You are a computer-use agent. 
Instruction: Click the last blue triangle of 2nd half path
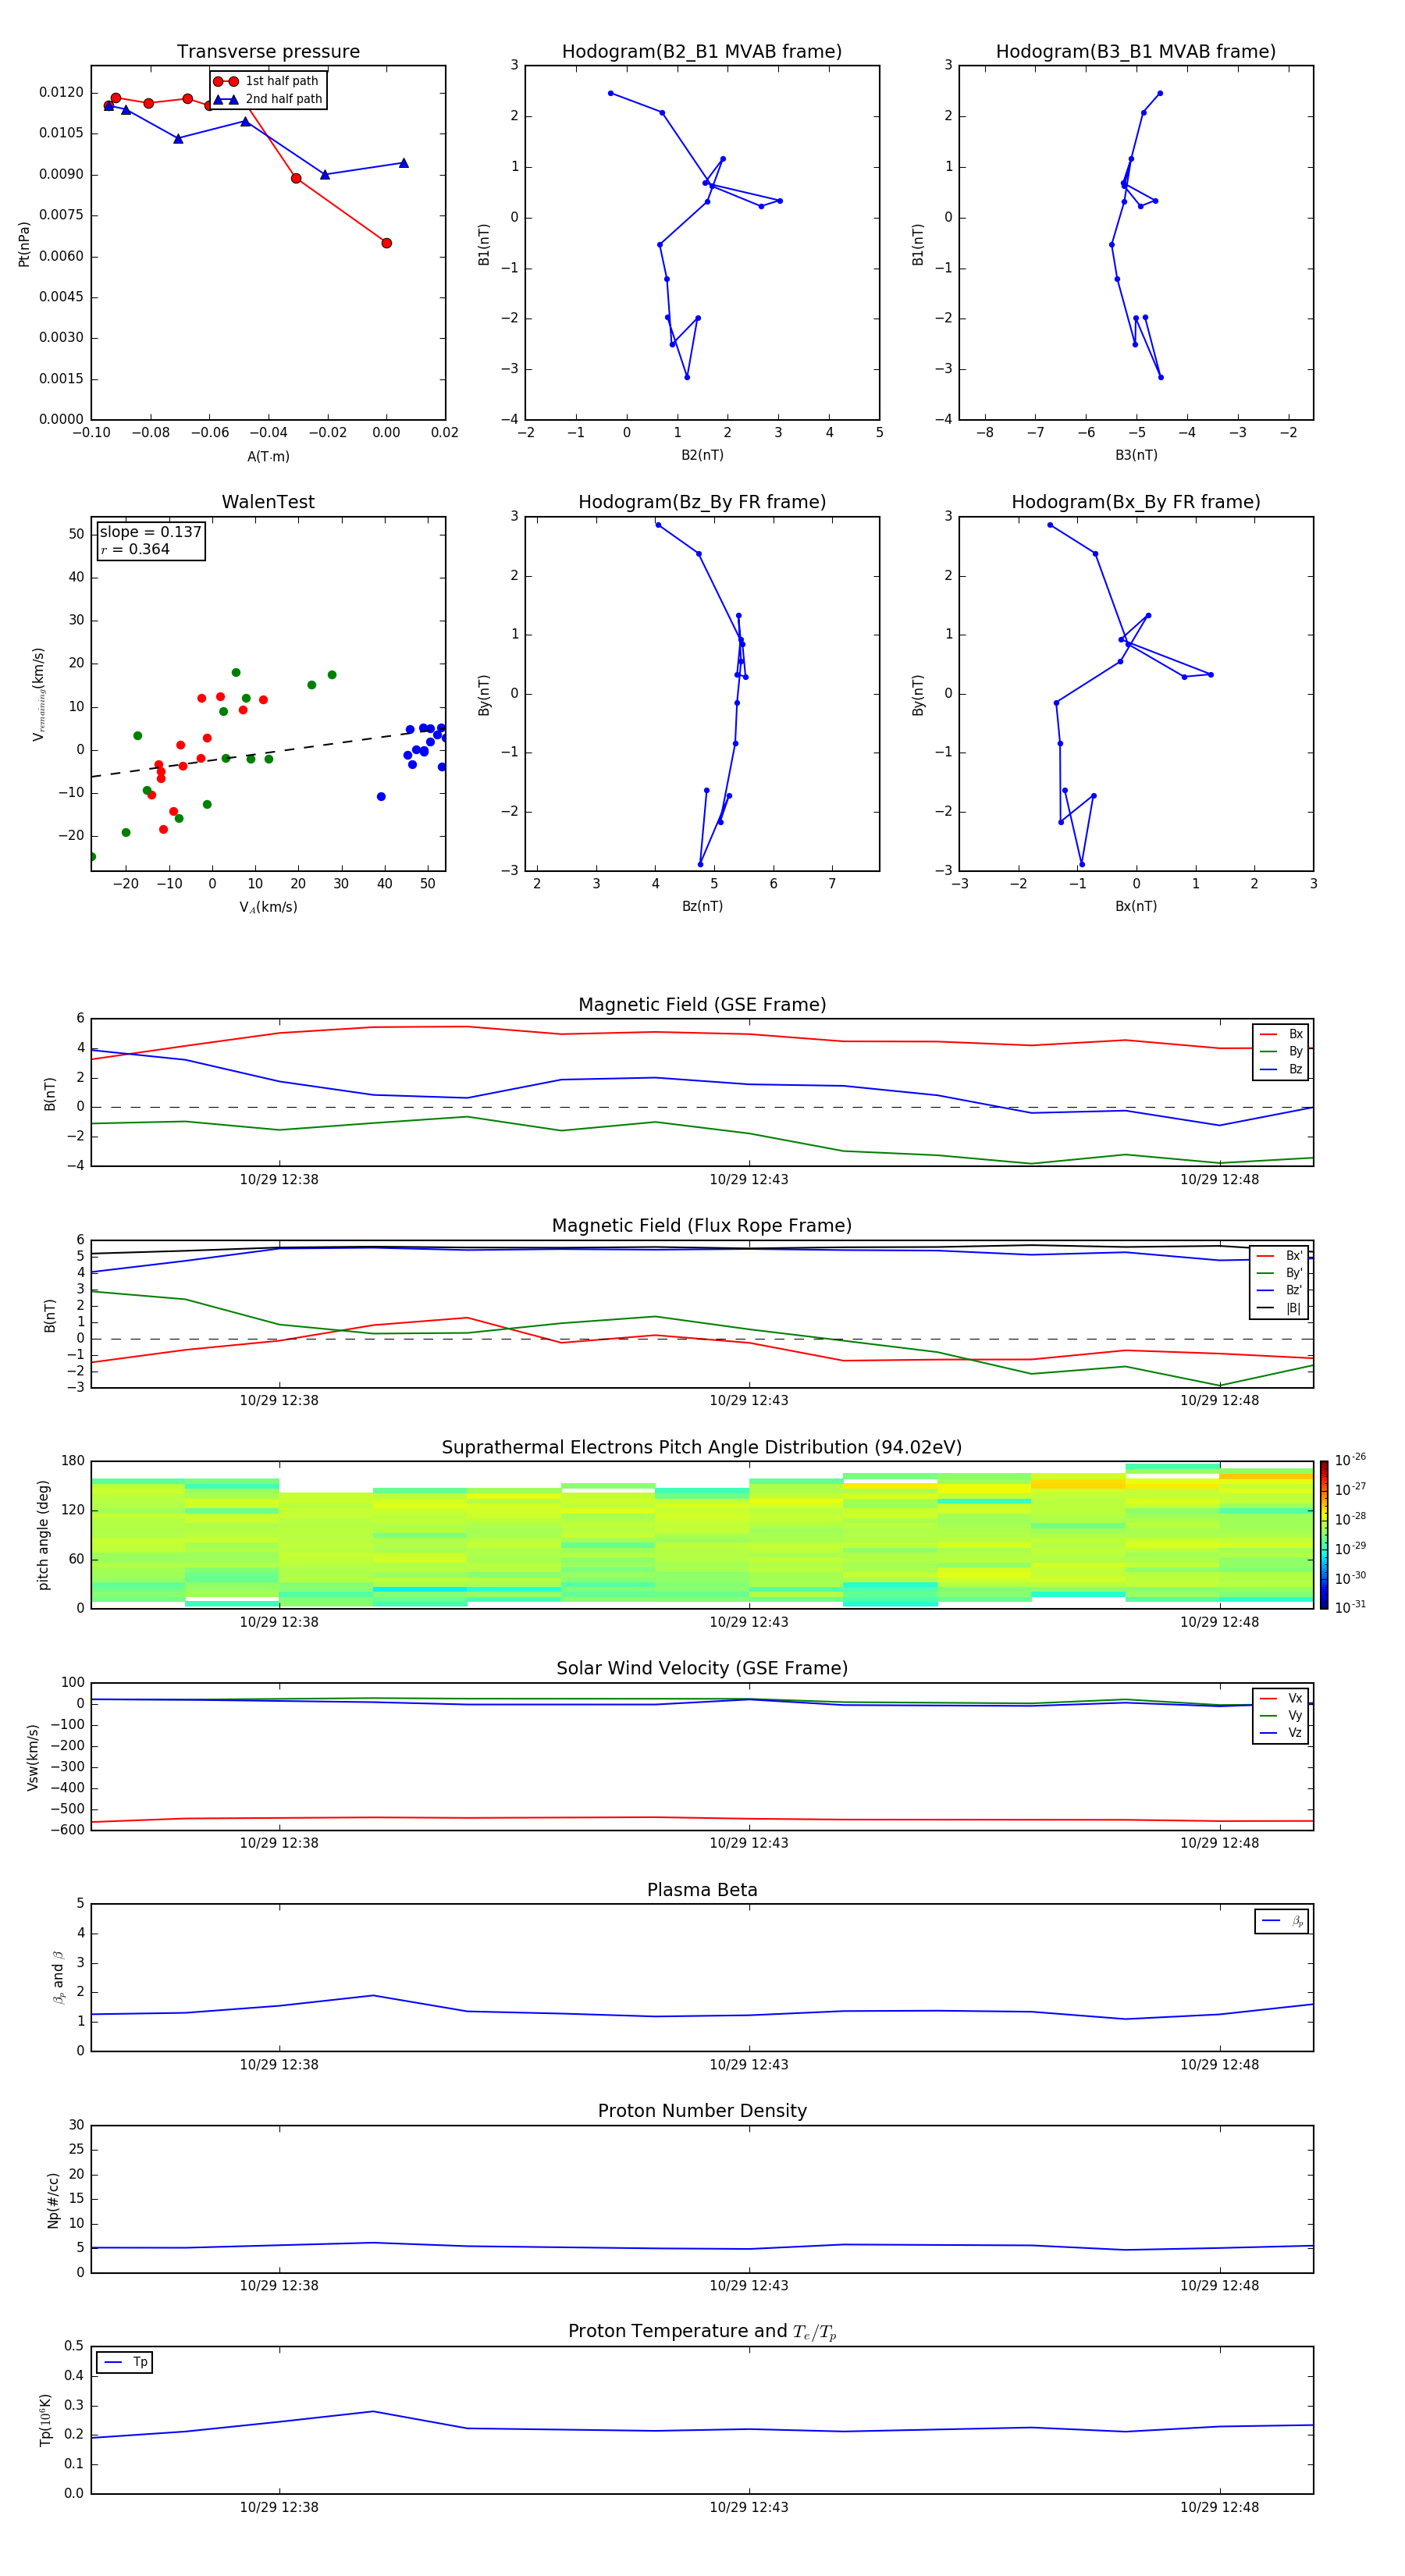tap(404, 163)
